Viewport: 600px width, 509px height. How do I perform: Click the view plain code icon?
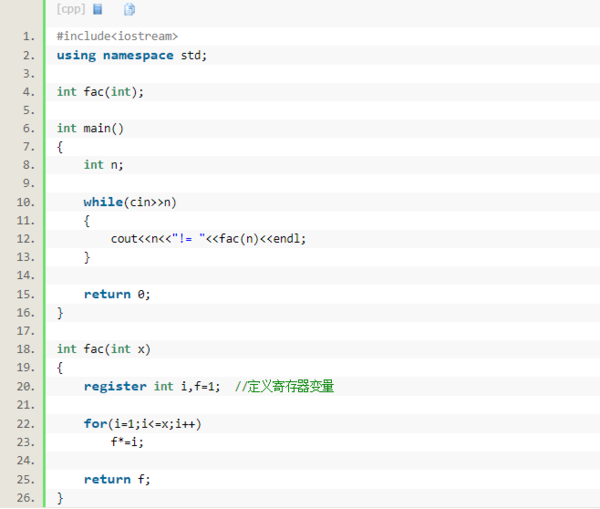98,9
